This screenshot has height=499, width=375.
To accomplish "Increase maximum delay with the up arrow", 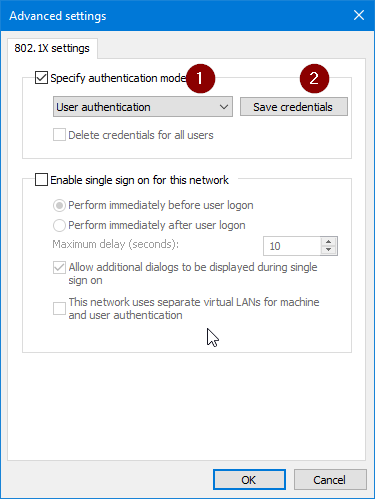I will [329, 241].
